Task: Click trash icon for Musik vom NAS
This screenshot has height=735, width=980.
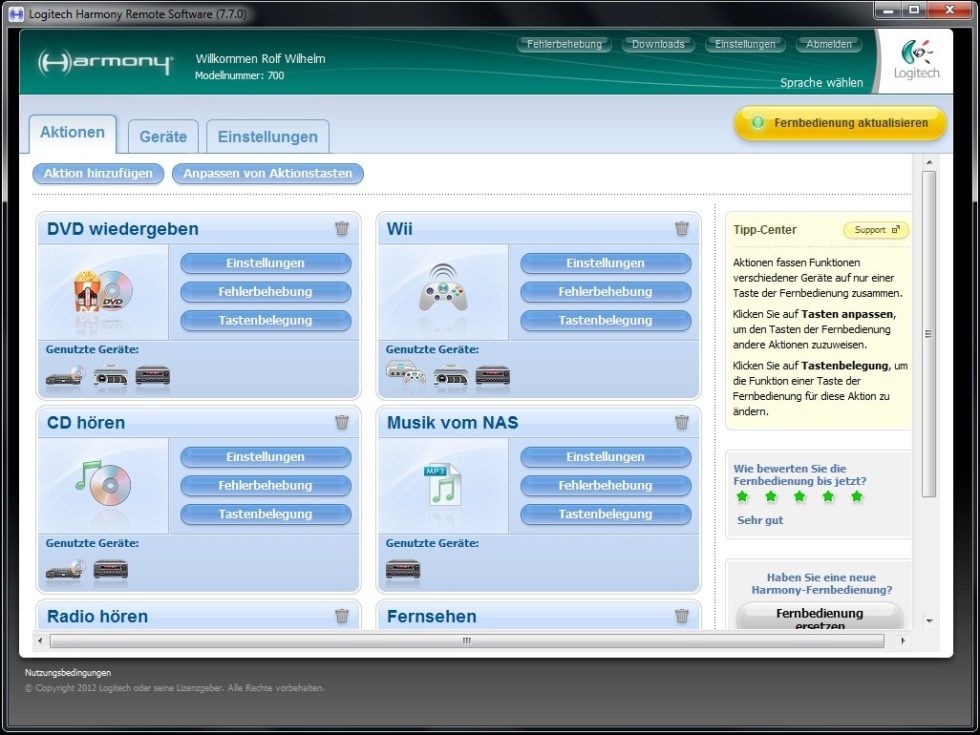Action: coord(682,423)
